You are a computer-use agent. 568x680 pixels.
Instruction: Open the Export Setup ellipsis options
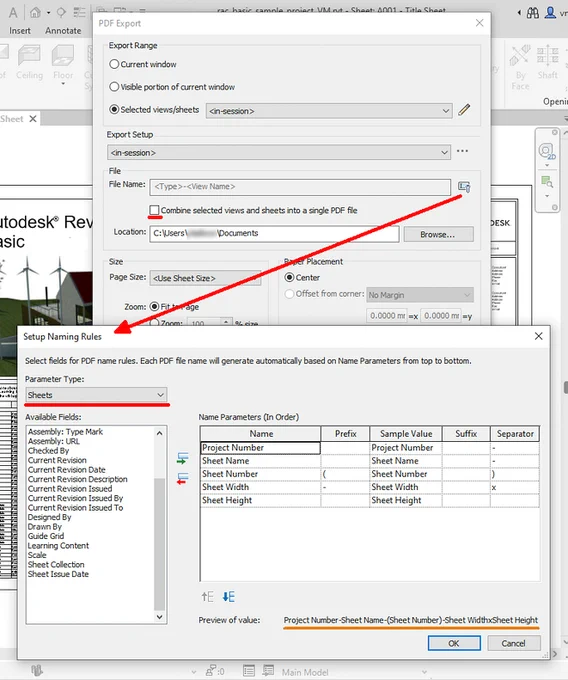coord(462,151)
